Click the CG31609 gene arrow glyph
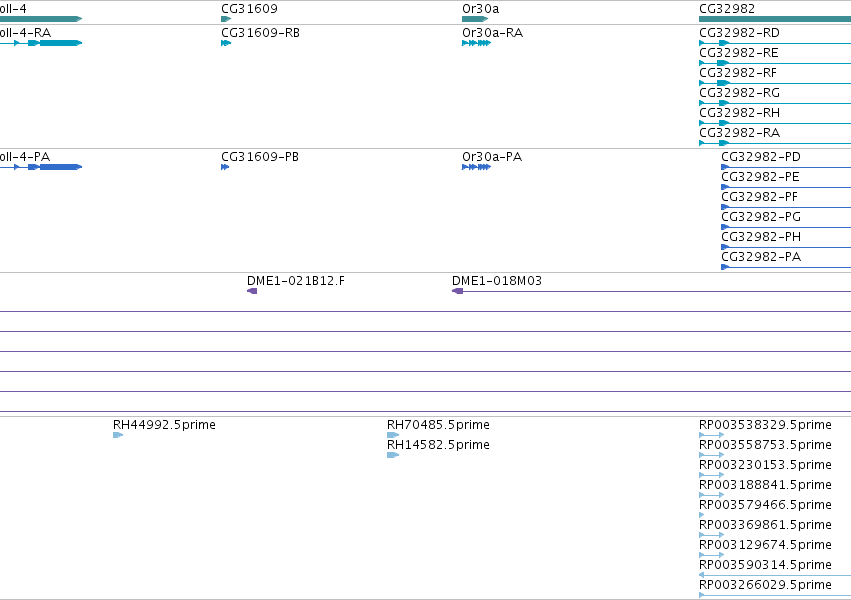 point(226,19)
